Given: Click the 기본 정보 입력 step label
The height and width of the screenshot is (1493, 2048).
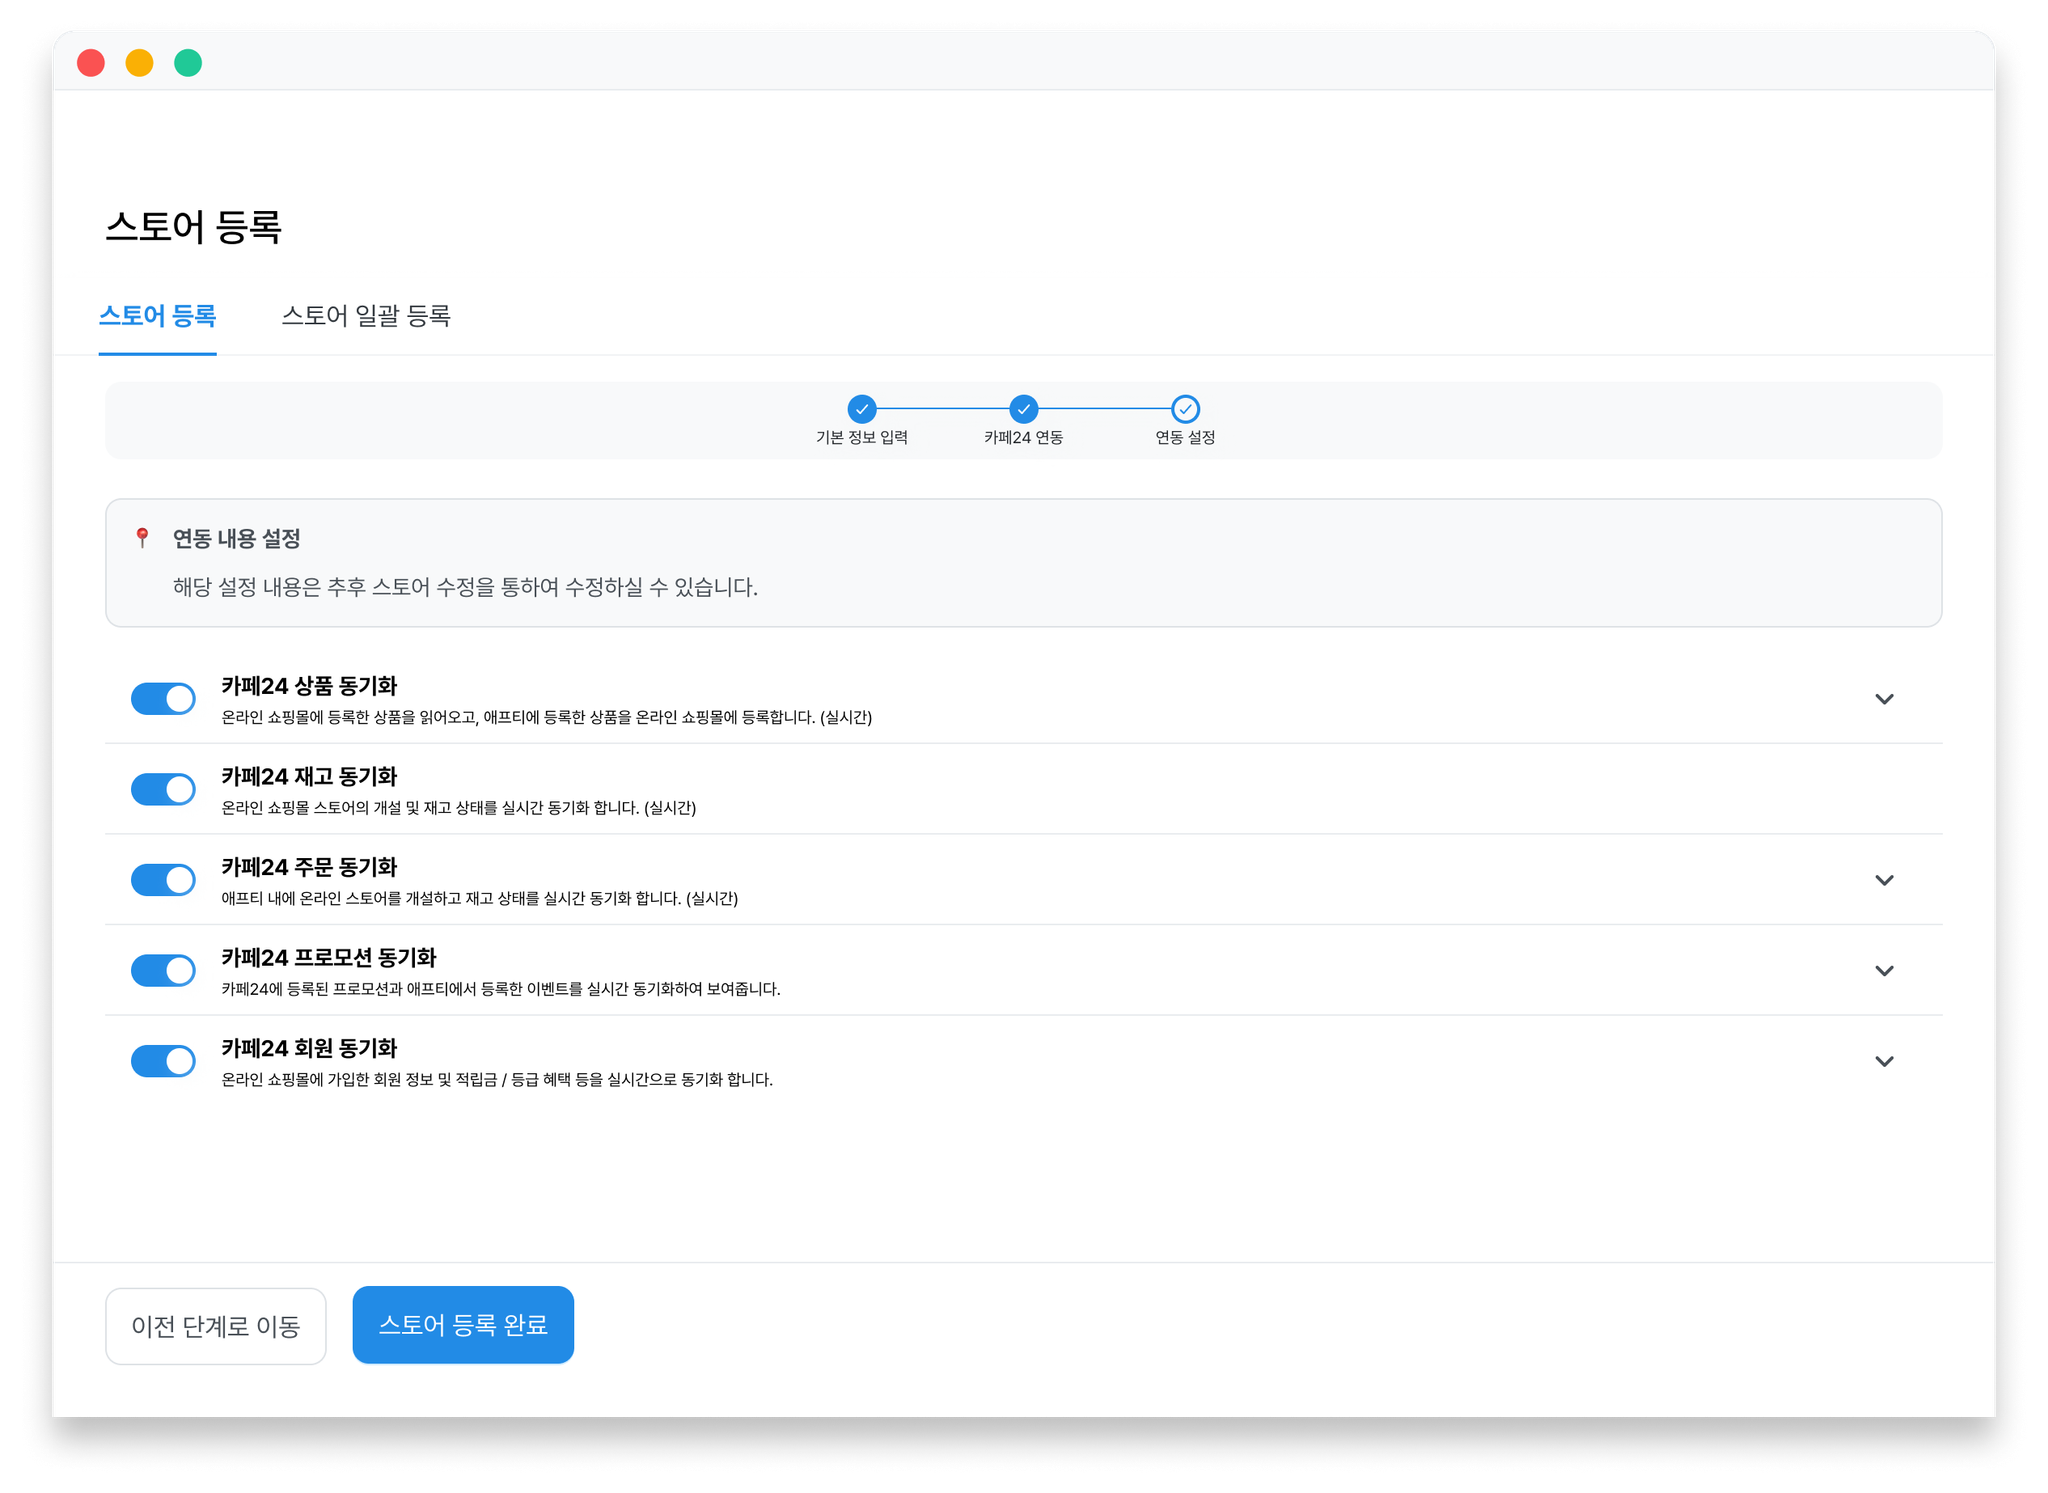Looking at the screenshot, I should (862, 437).
